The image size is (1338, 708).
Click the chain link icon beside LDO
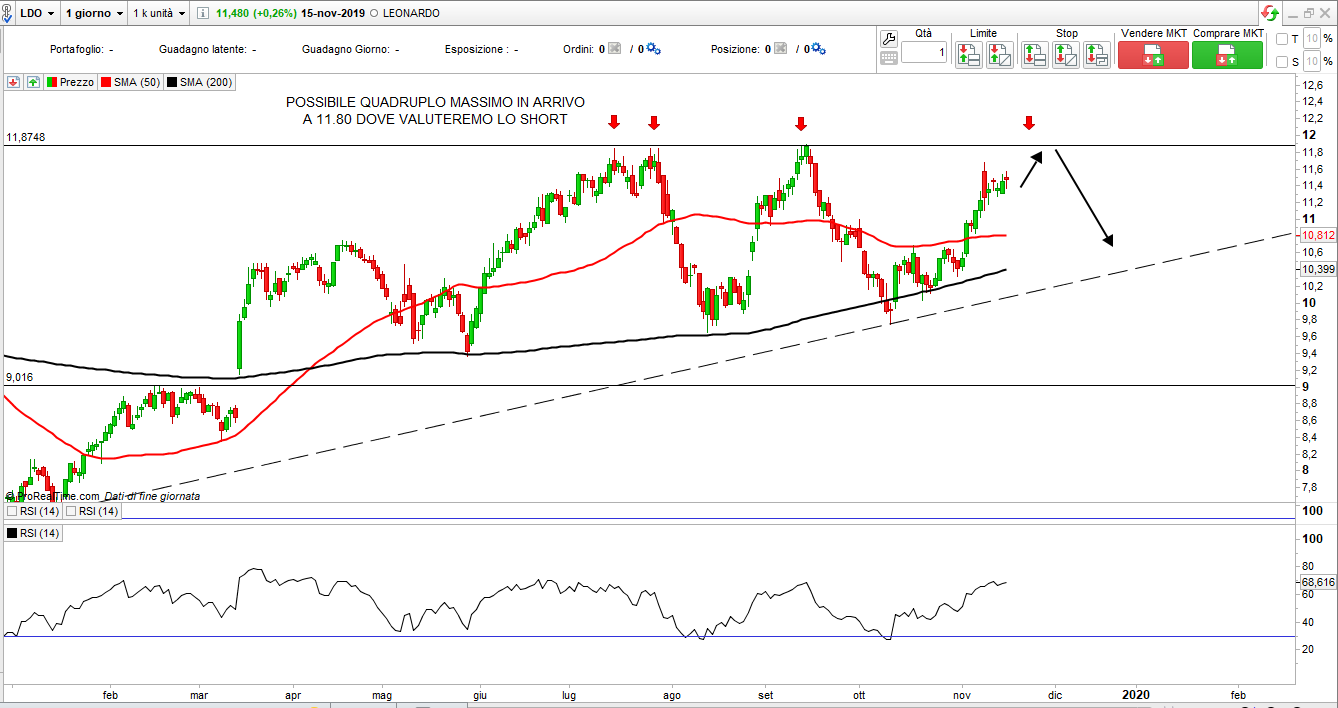click(9, 14)
